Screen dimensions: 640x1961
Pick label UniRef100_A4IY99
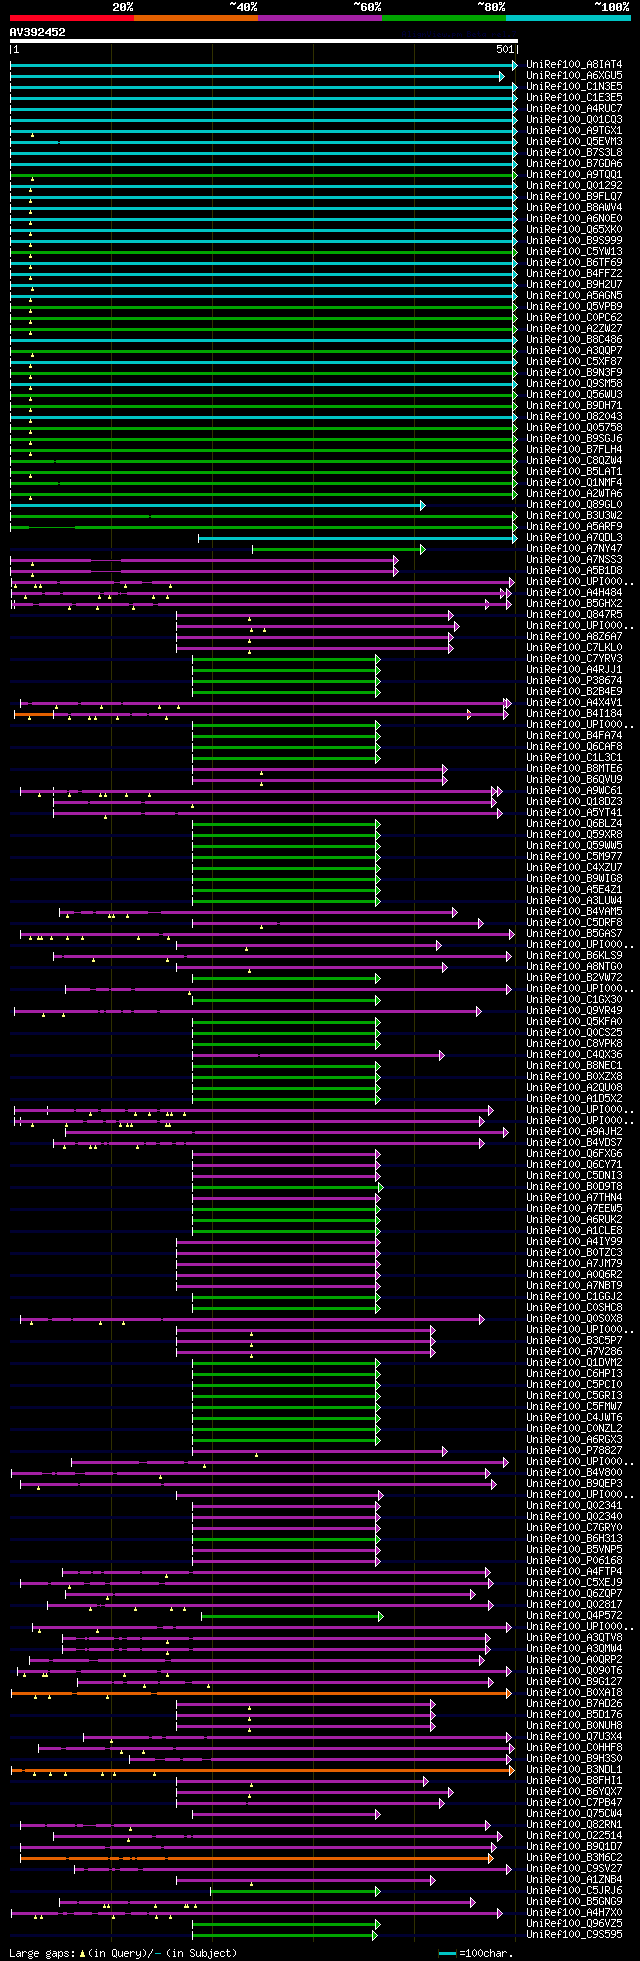pyautogui.click(x=574, y=1242)
